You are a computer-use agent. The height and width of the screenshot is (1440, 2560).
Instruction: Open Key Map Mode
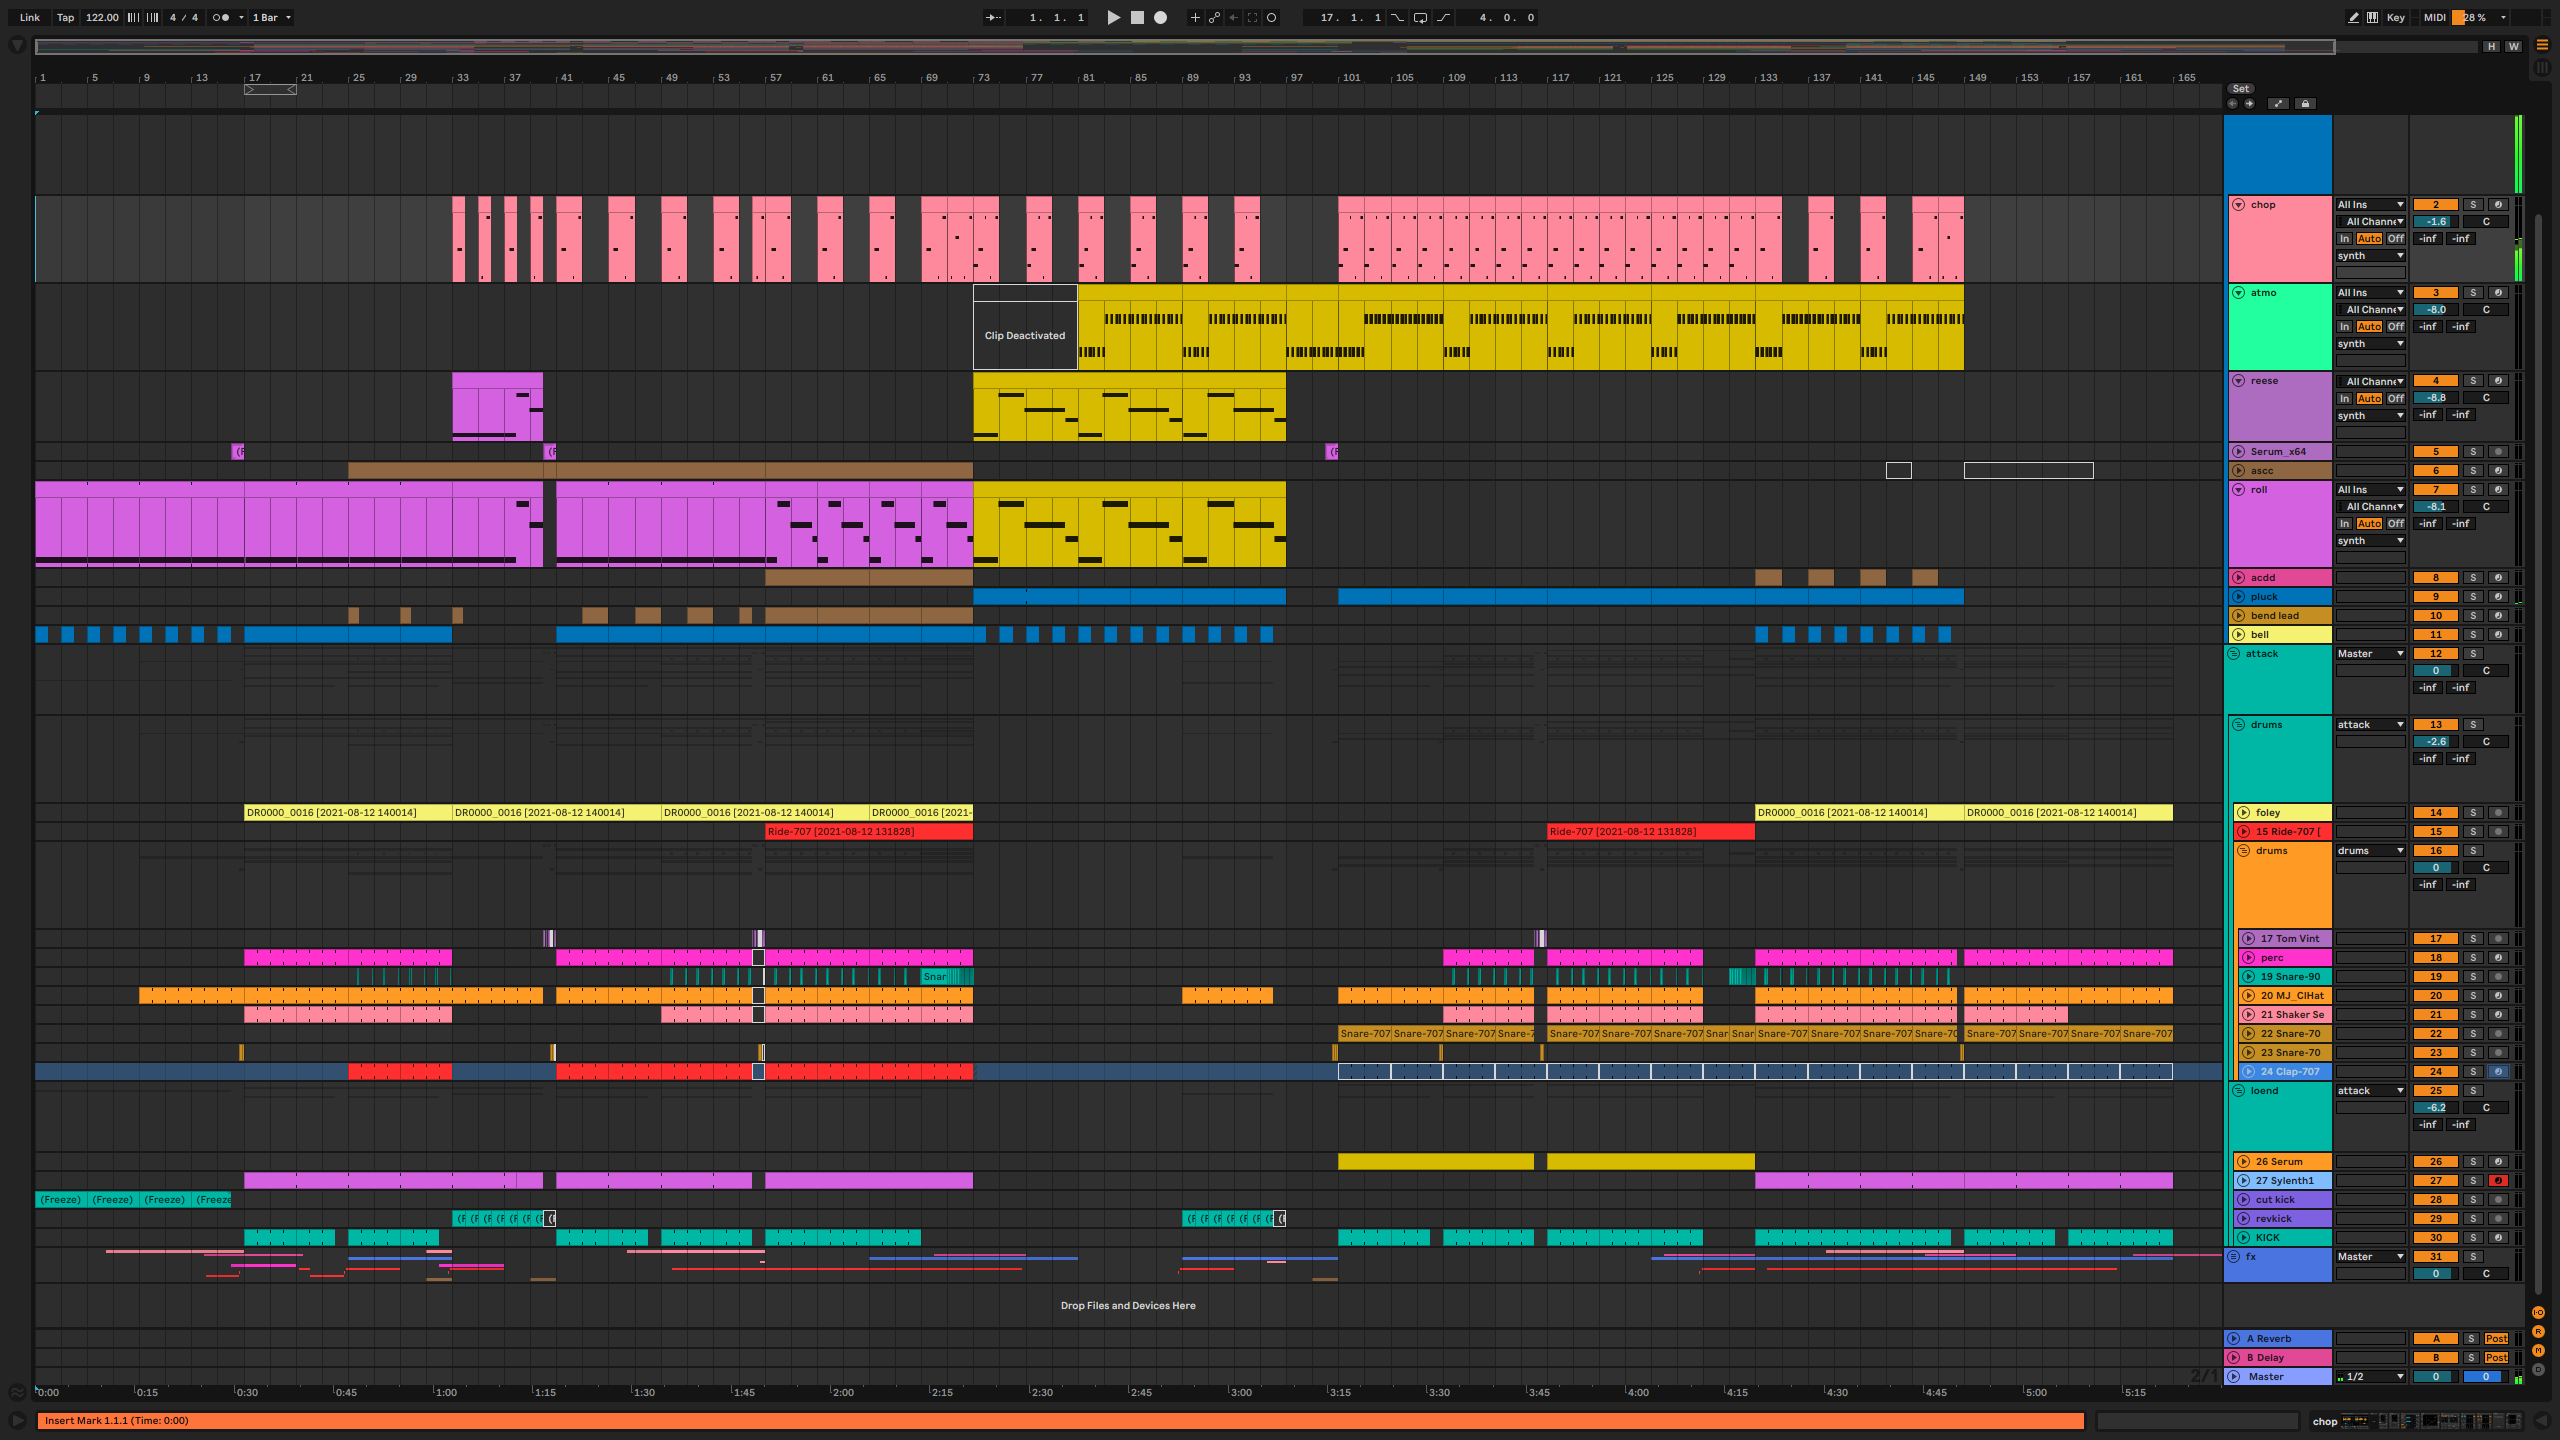point(2396,17)
